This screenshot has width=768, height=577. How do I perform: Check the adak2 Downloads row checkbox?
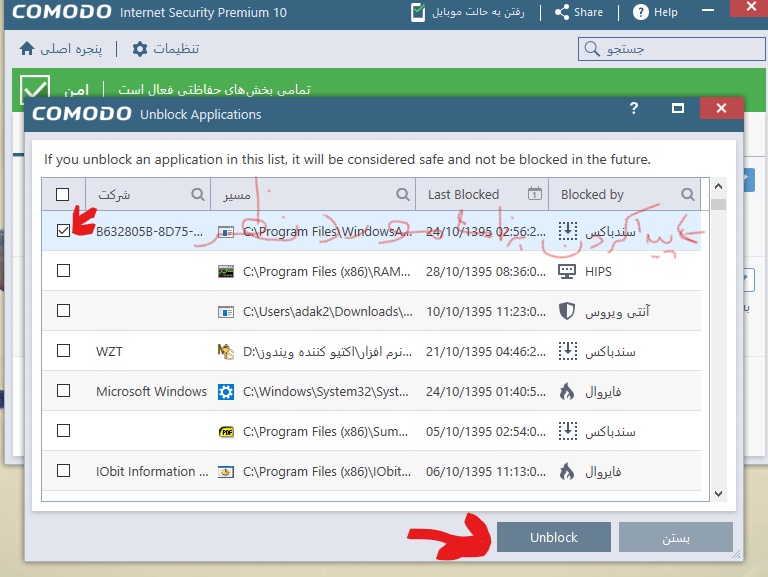point(63,311)
